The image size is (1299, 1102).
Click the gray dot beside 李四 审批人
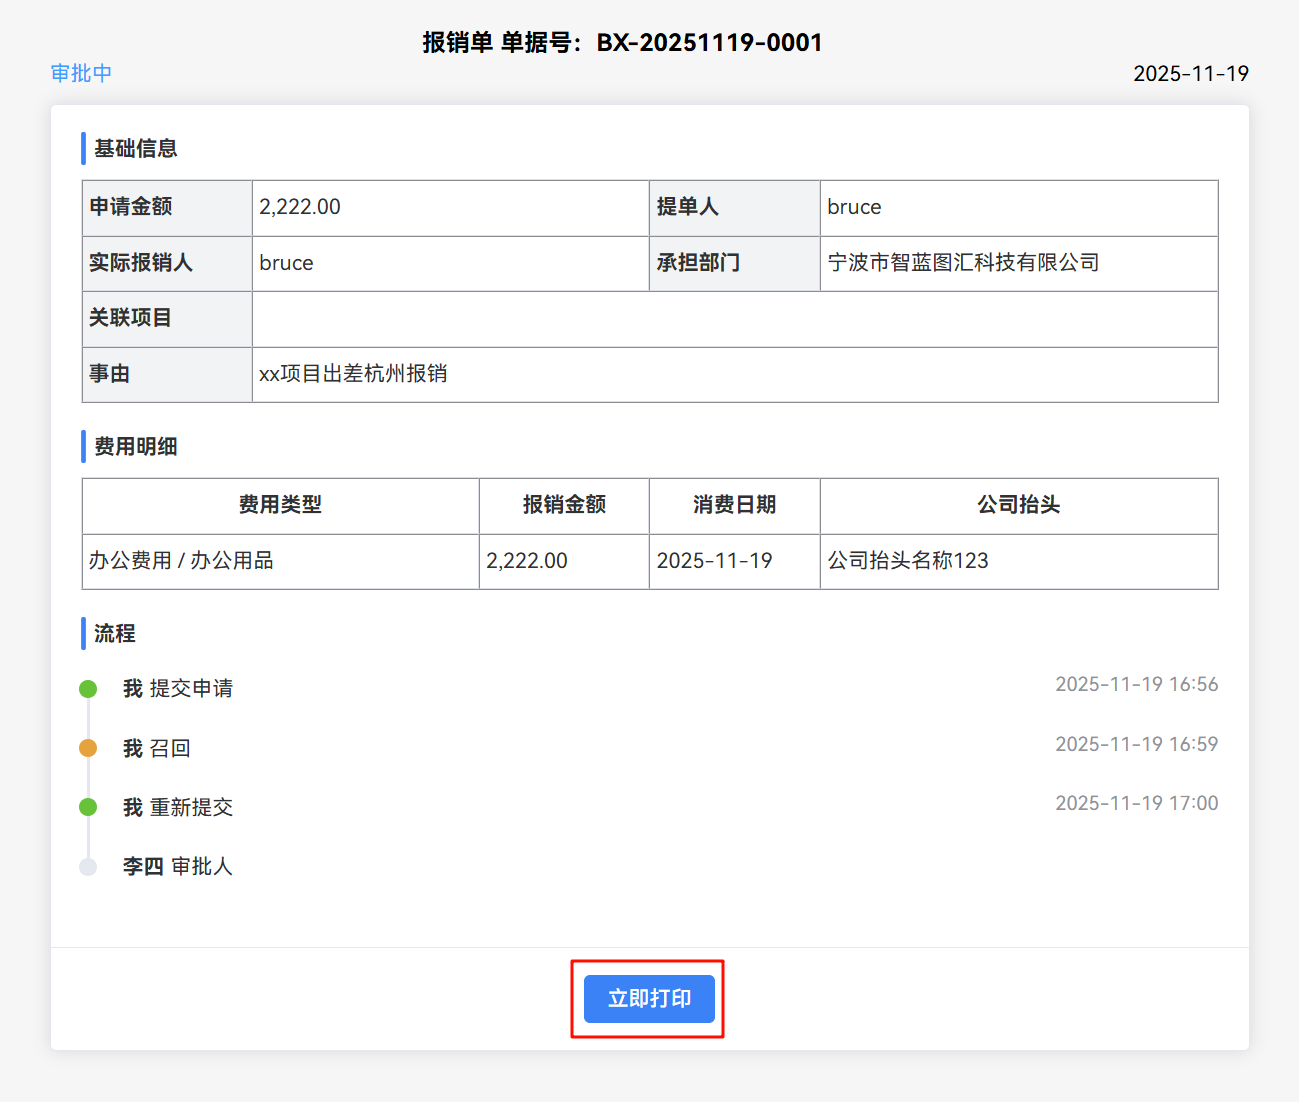88,867
